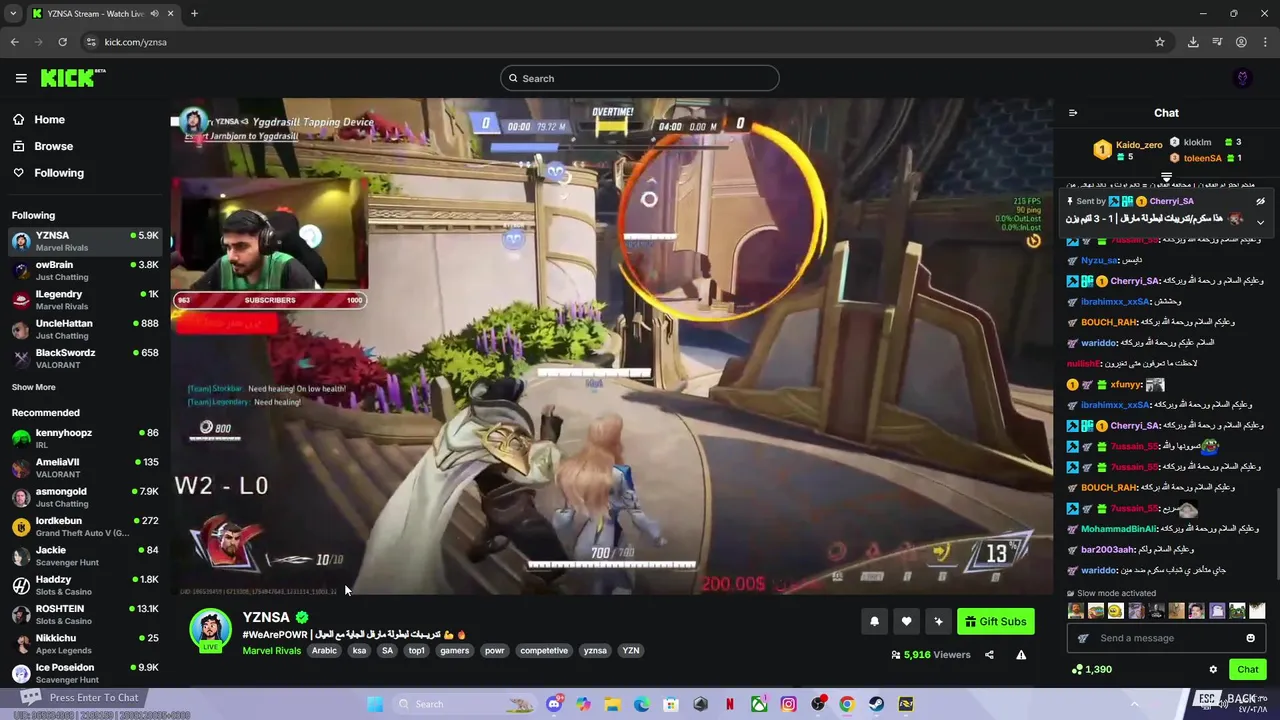Click the Kick logo
This screenshot has width=1280, height=720.
coord(72,78)
